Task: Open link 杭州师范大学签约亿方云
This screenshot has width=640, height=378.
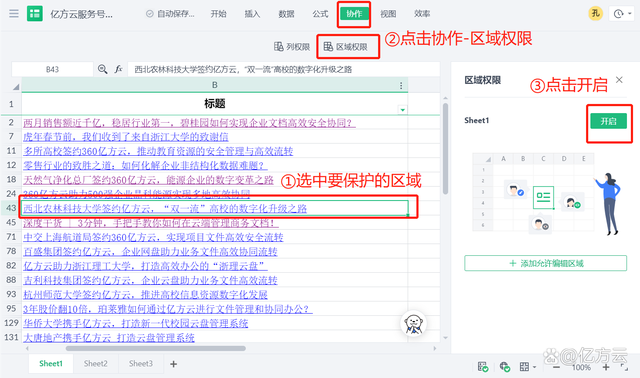Action: [x=145, y=294]
